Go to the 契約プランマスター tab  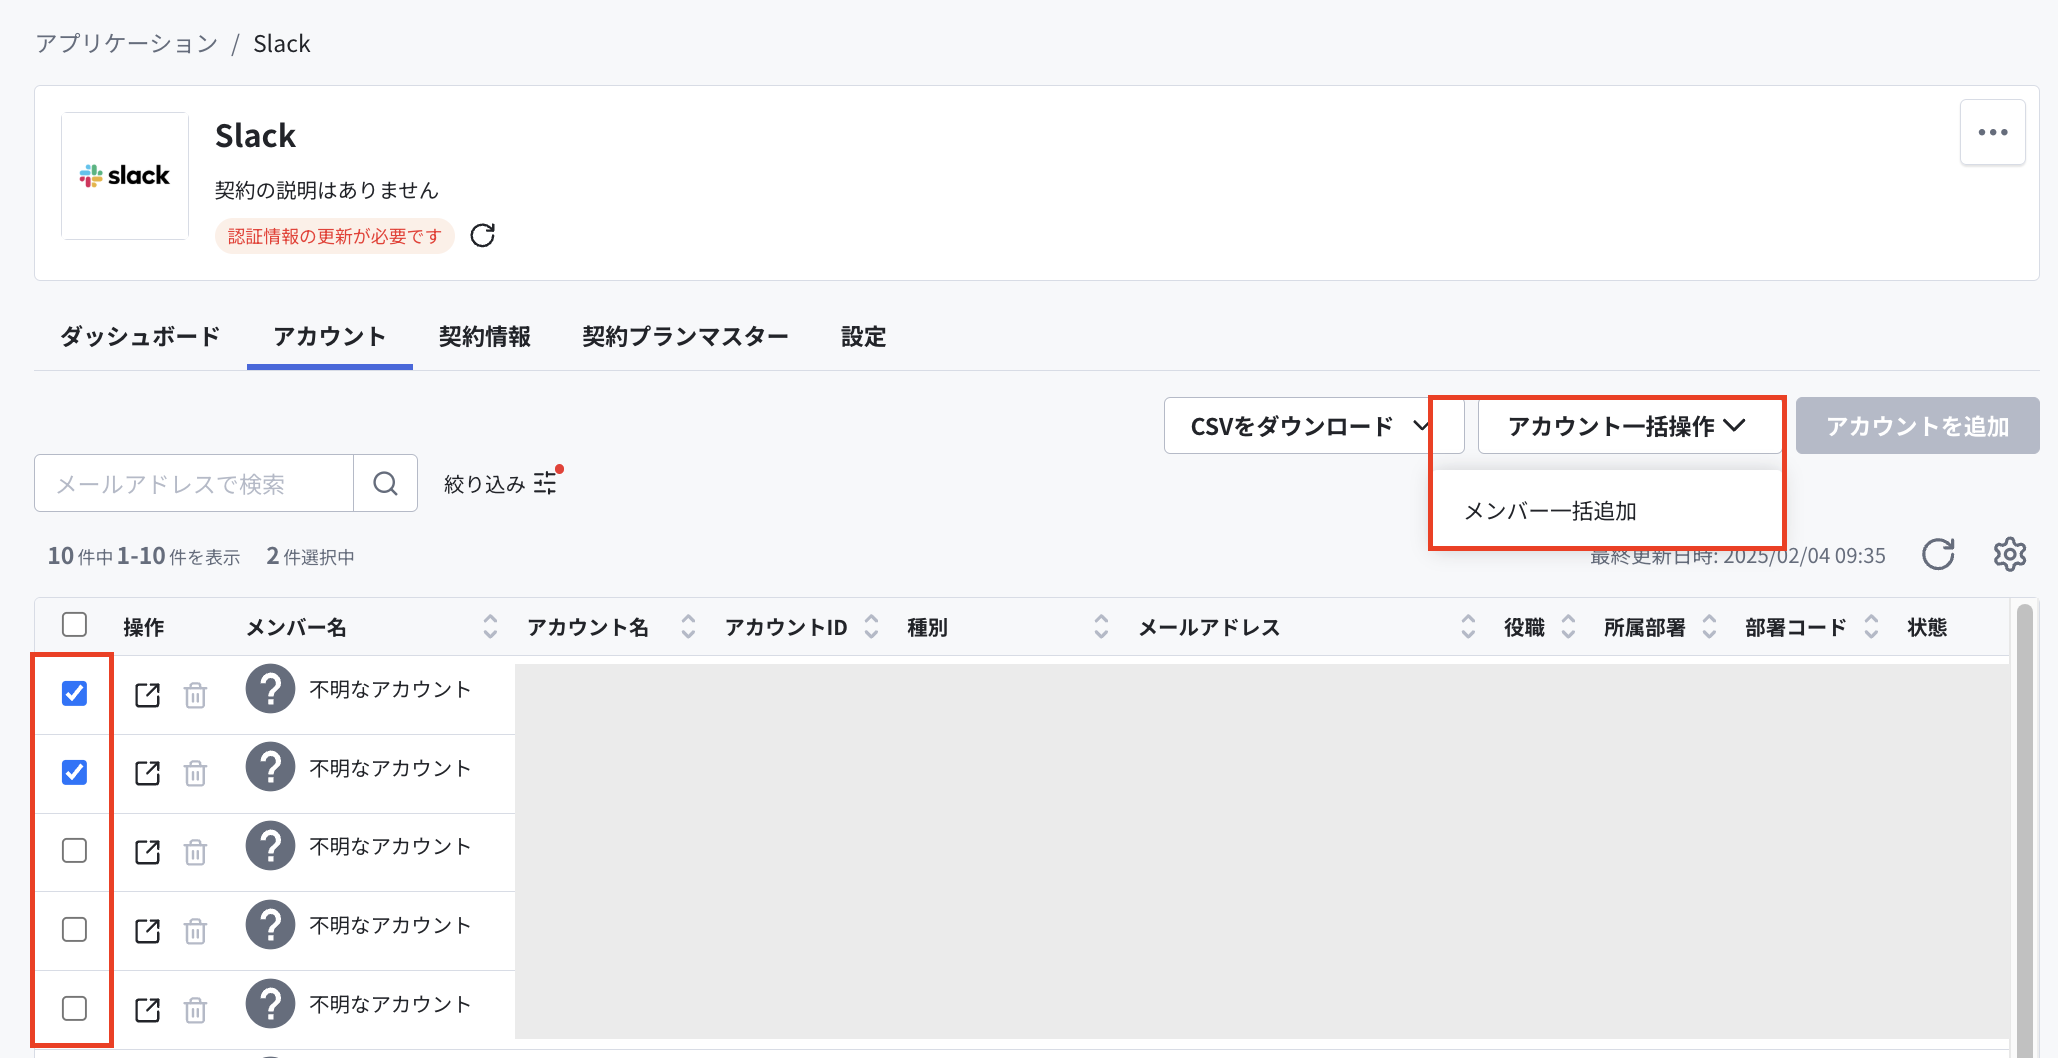coord(686,337)
